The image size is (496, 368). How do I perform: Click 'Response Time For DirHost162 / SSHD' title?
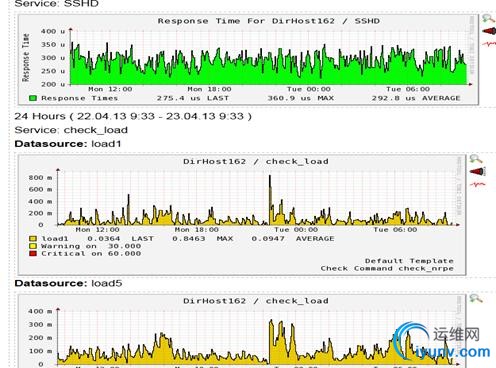pos(269,21)
